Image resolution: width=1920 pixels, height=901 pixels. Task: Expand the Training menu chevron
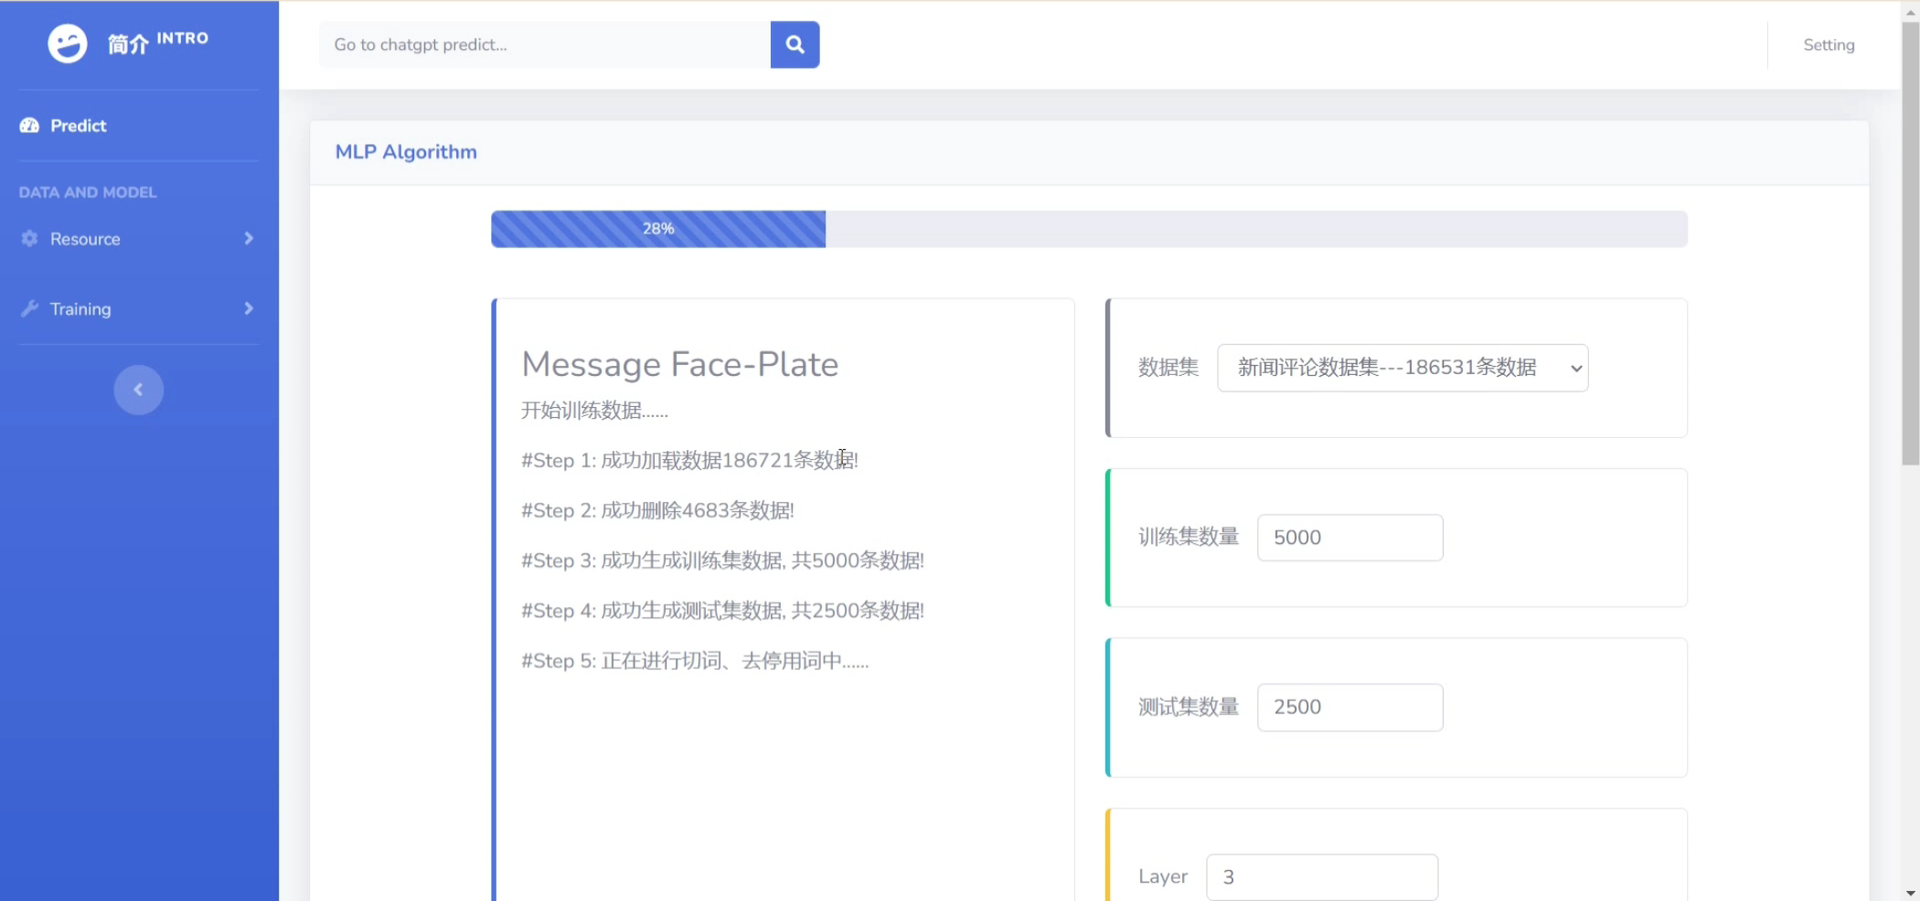tap(248, 309)
